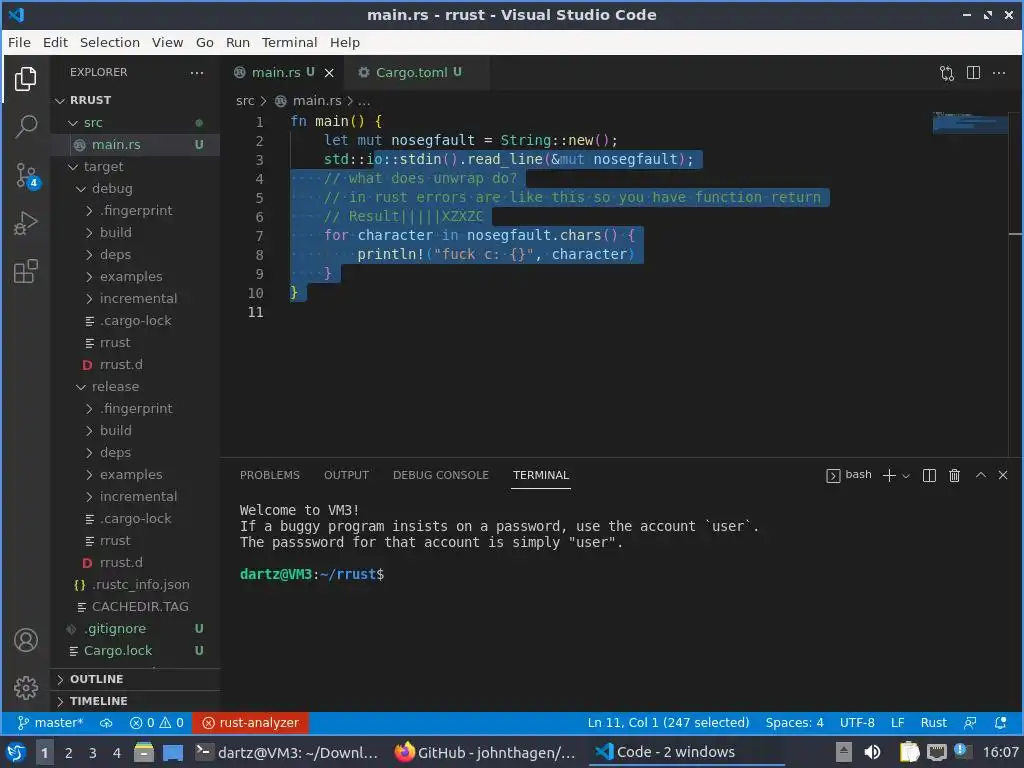Go to line via Ln 11, Col 1
The image size is (1024, 768).
pos(668,723)
